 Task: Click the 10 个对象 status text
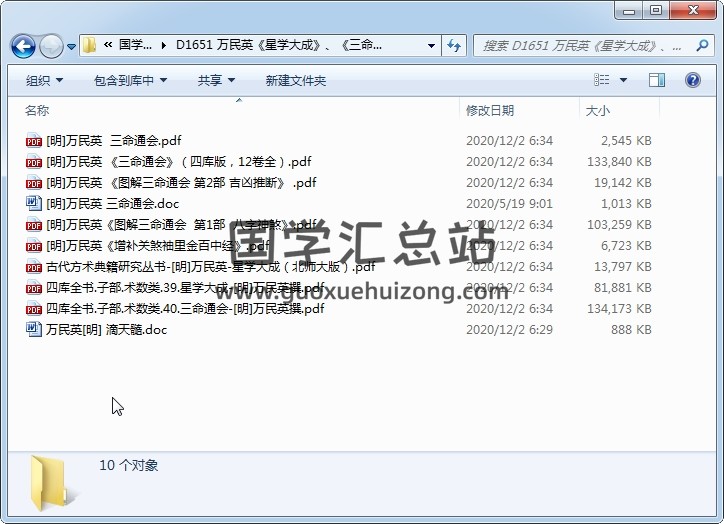[x=128, y=465]
